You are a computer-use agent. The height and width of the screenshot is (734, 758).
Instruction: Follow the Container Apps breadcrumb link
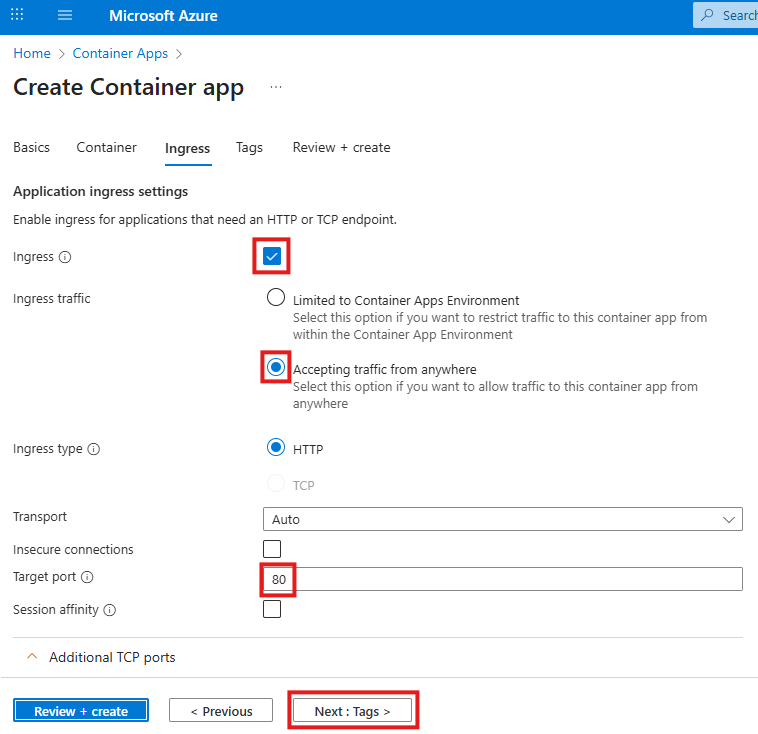point(120,53)
